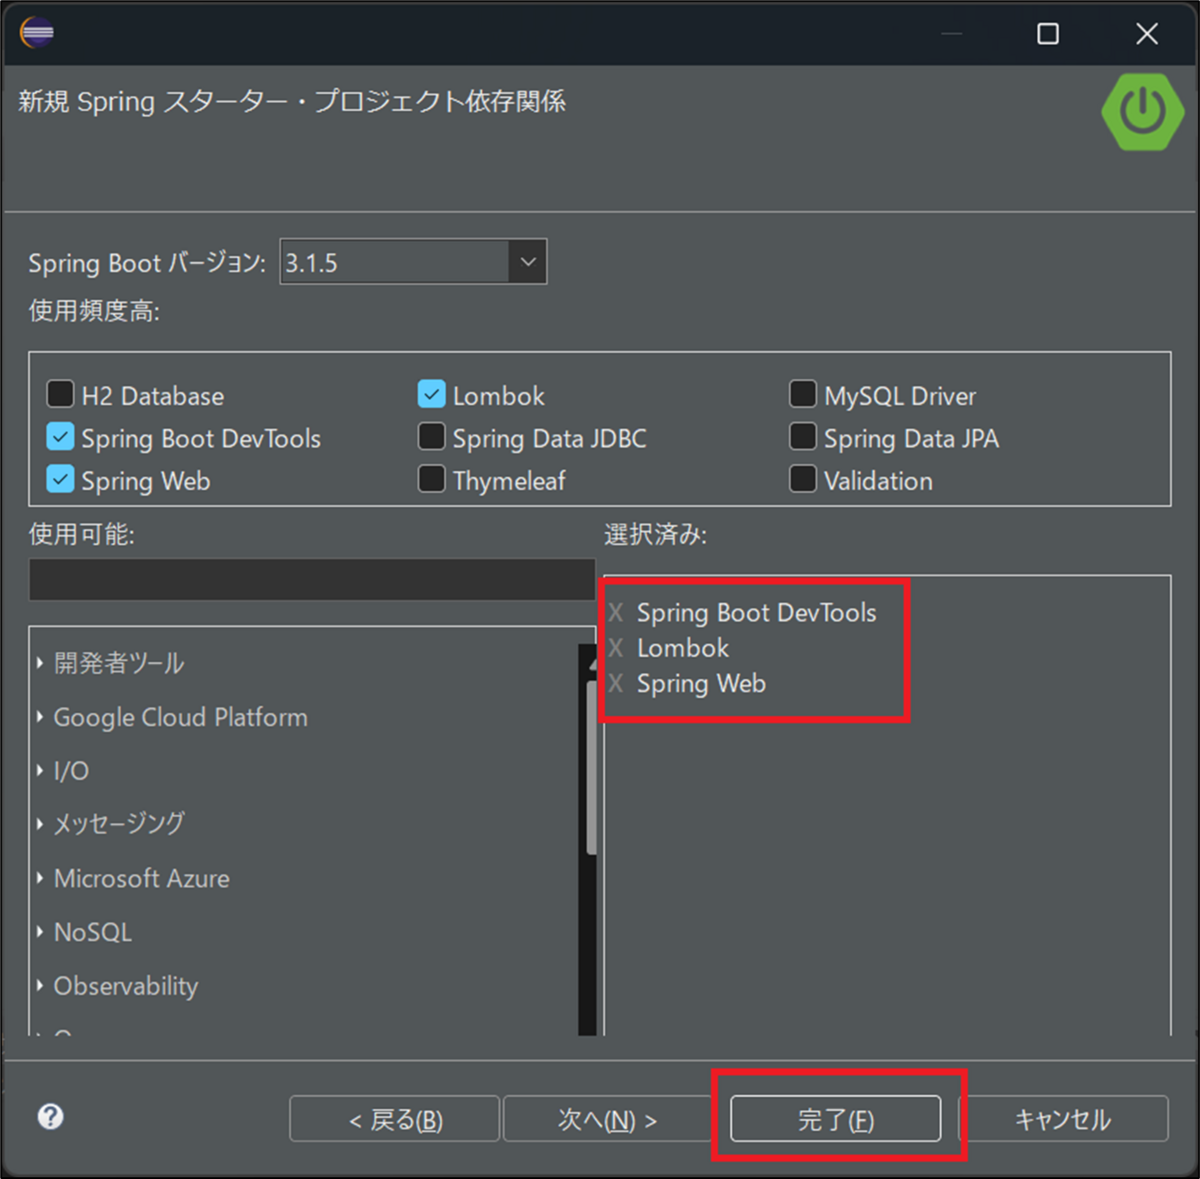This screenshot has width=1200, height=1179.
Task: Click the 次へ(N) next button
Action: [x=607, y=1119]
